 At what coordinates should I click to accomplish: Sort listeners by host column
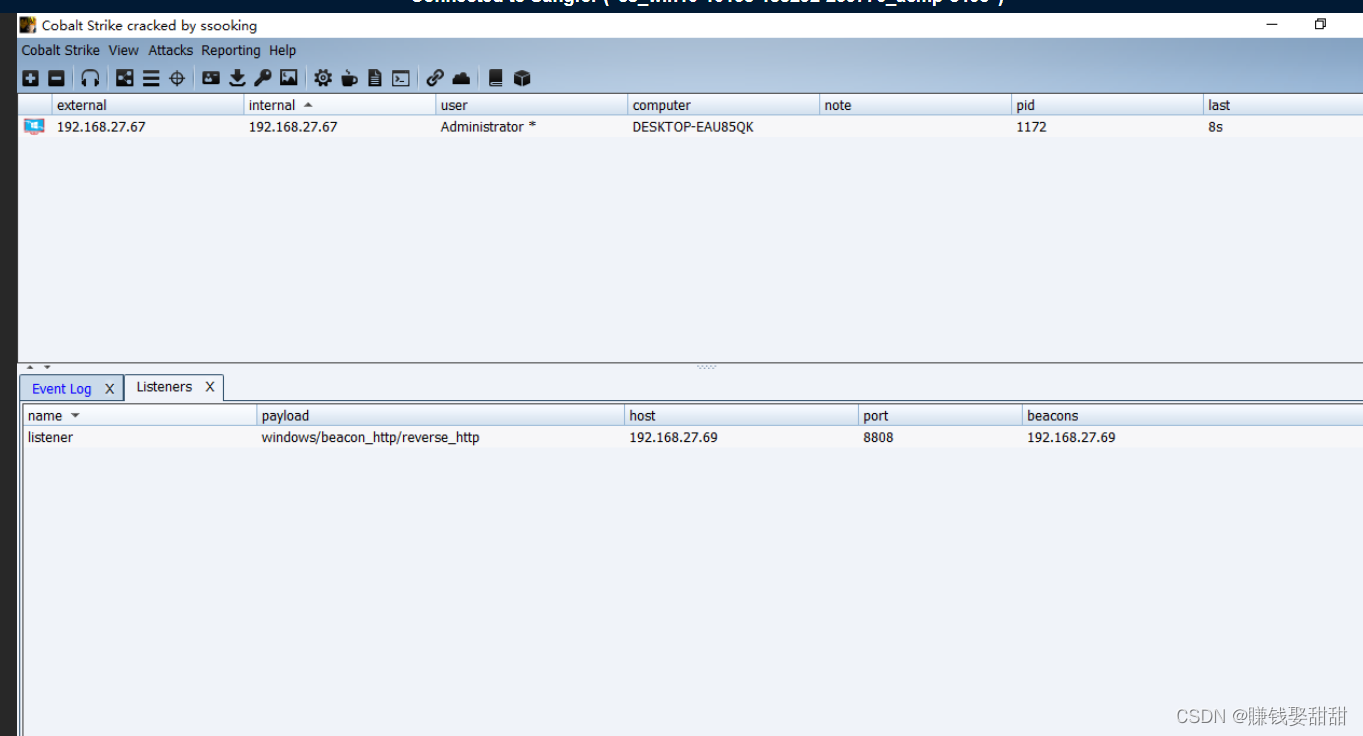[x=742, y=416]
